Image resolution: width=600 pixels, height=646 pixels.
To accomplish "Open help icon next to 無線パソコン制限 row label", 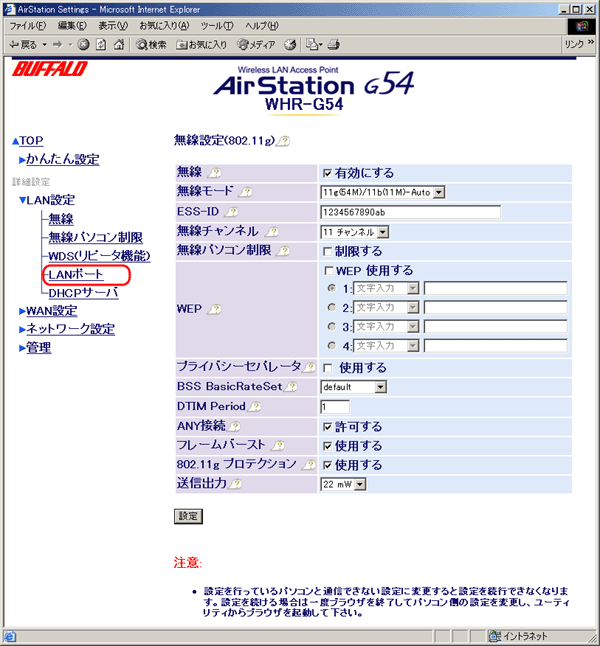I will coord(283,250).
